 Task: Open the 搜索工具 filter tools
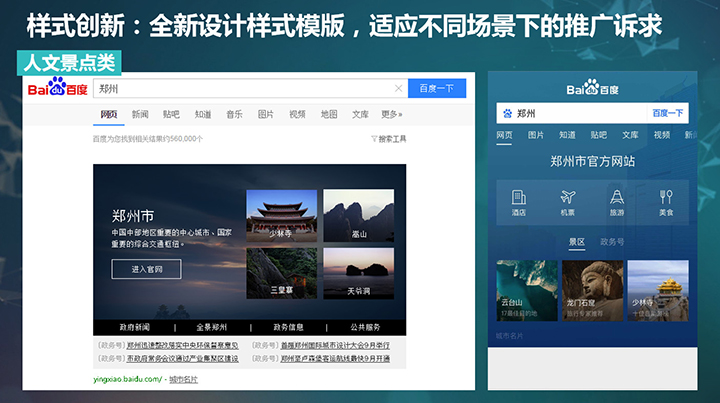click(388, 139)
